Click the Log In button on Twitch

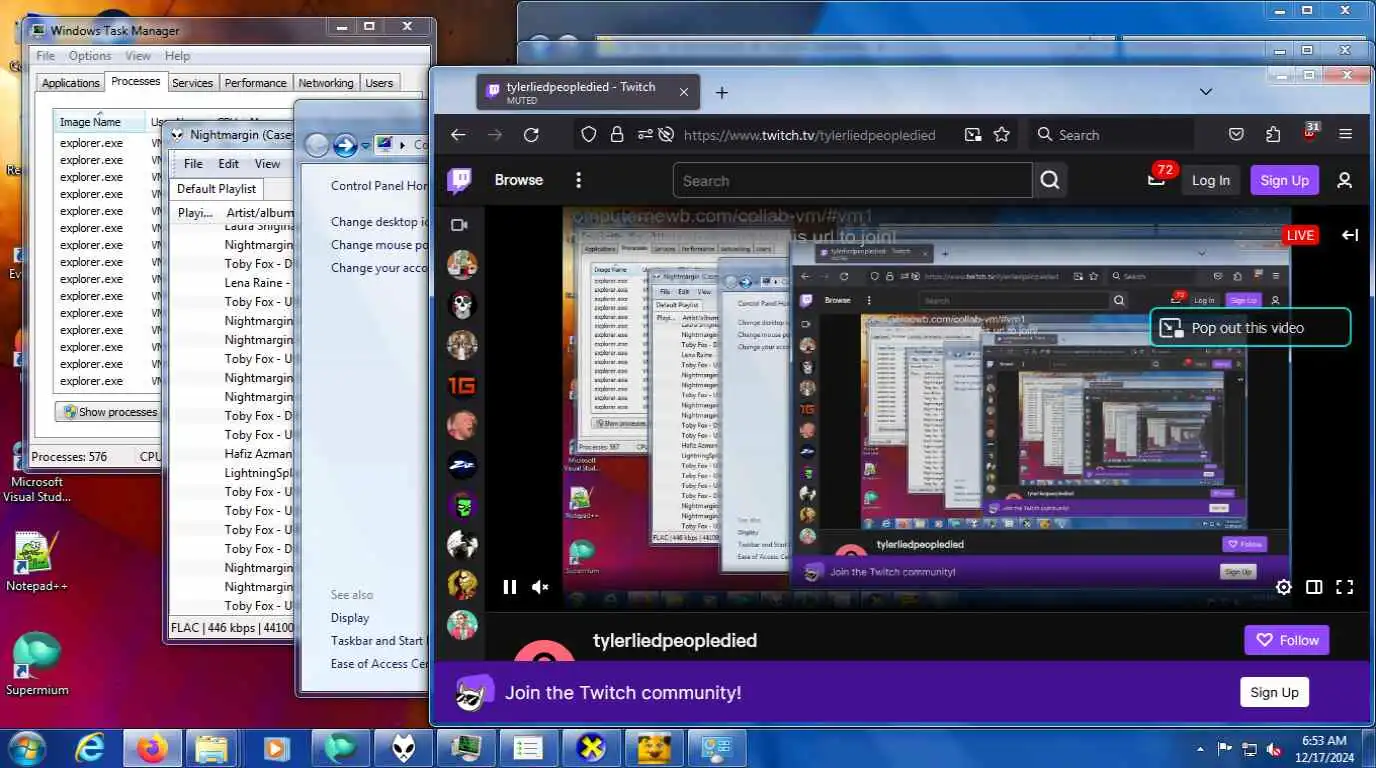point(1211,180)
